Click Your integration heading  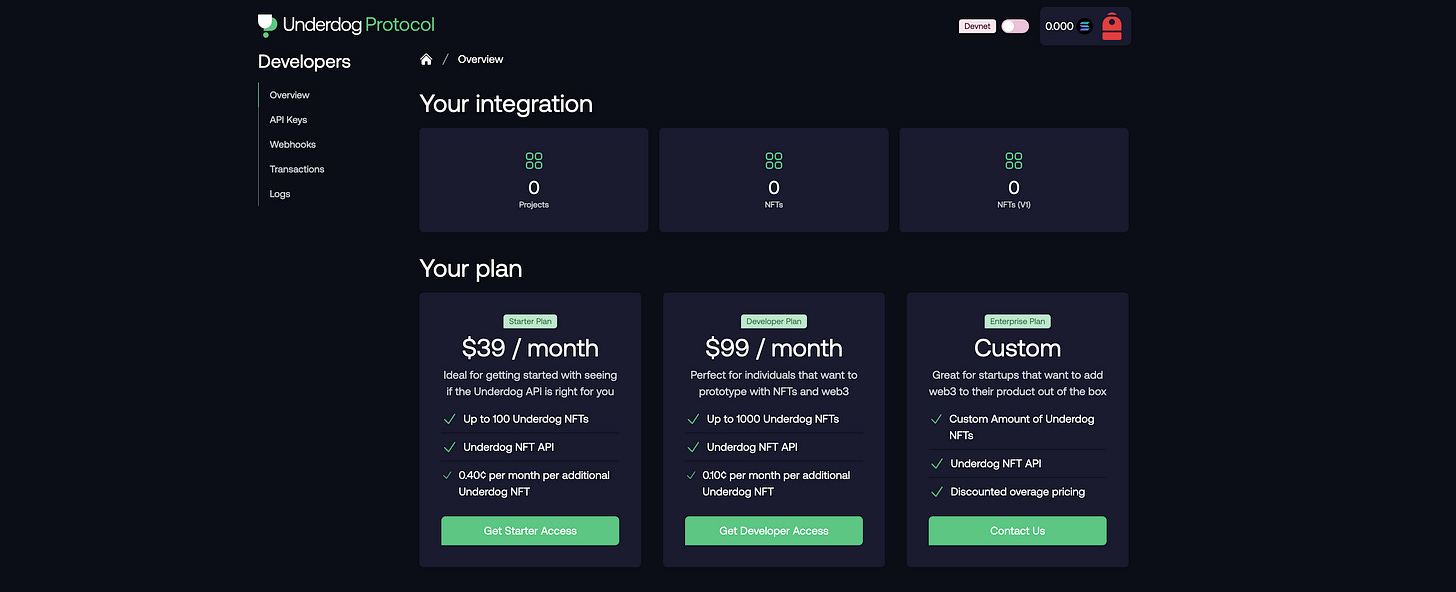coord(506,104)
